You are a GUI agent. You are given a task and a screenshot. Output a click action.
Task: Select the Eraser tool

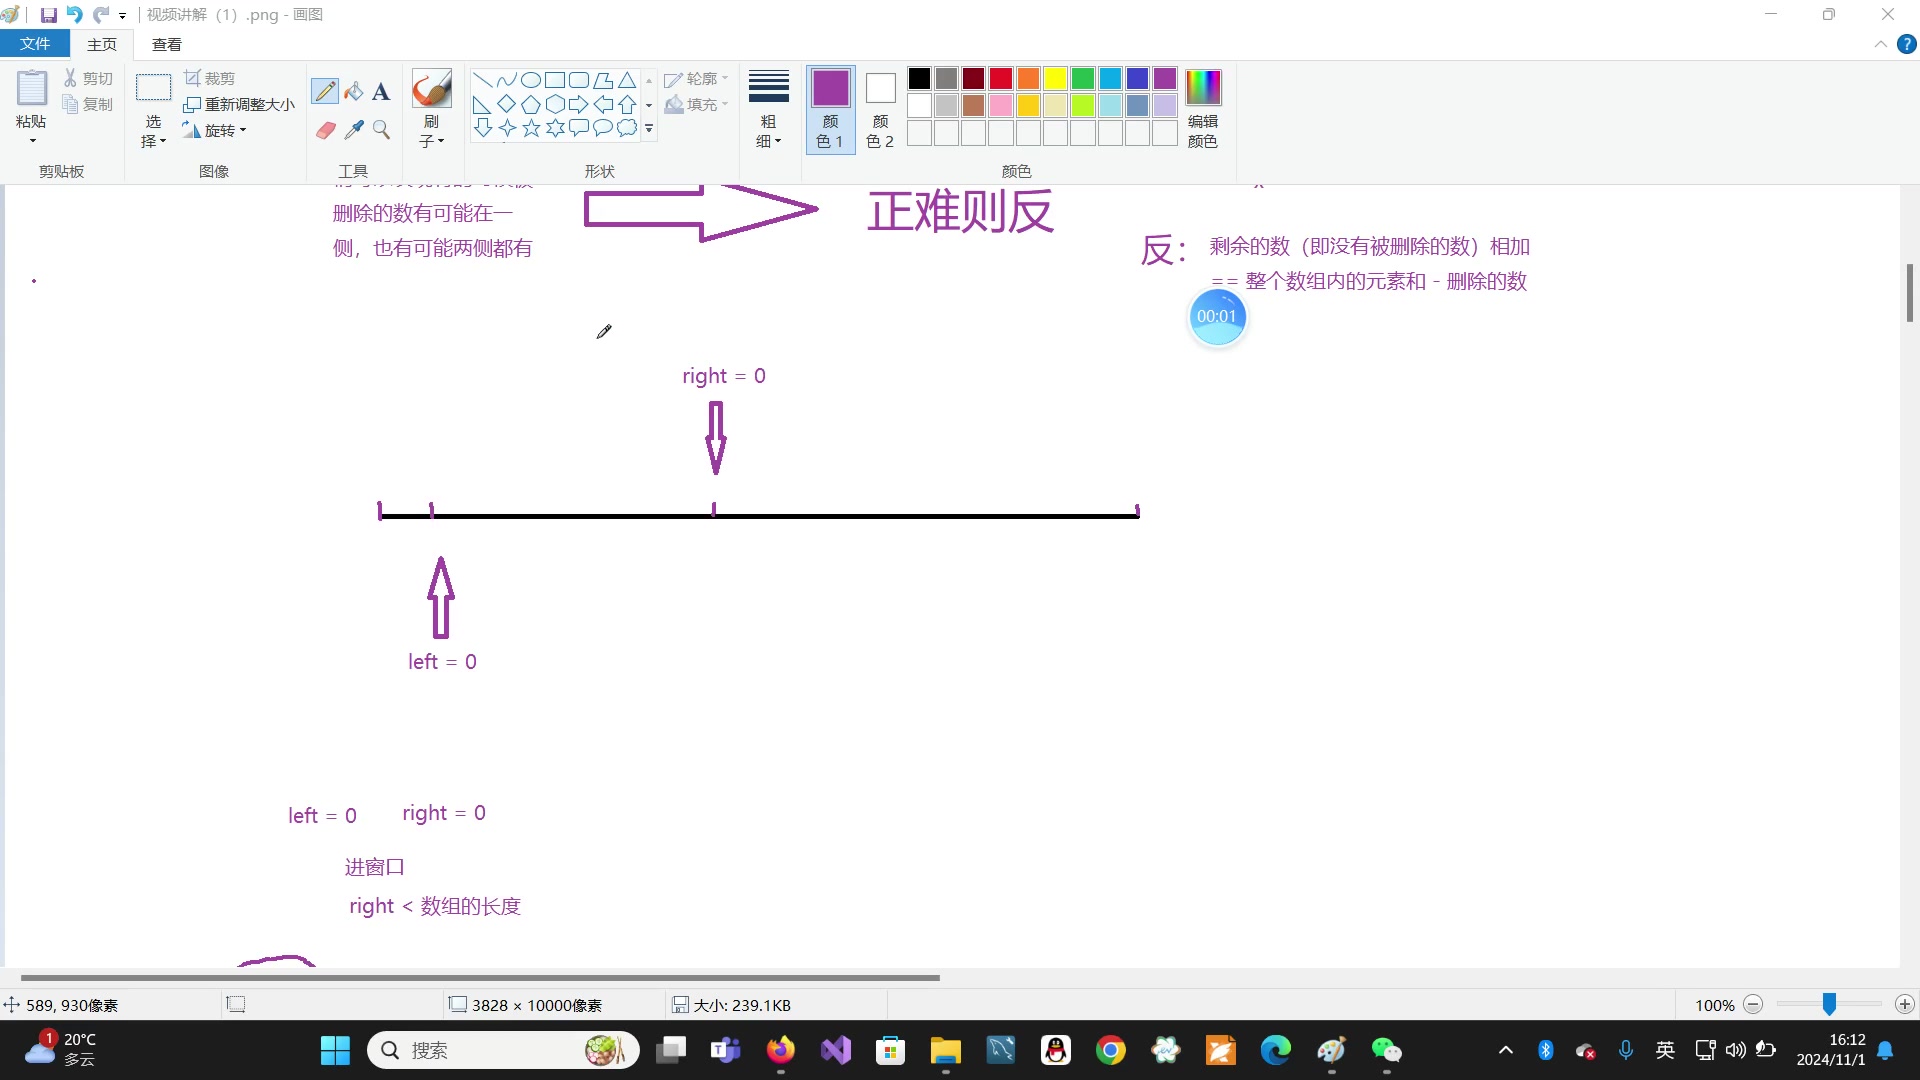pyautogui.click(x=325, y=130)
